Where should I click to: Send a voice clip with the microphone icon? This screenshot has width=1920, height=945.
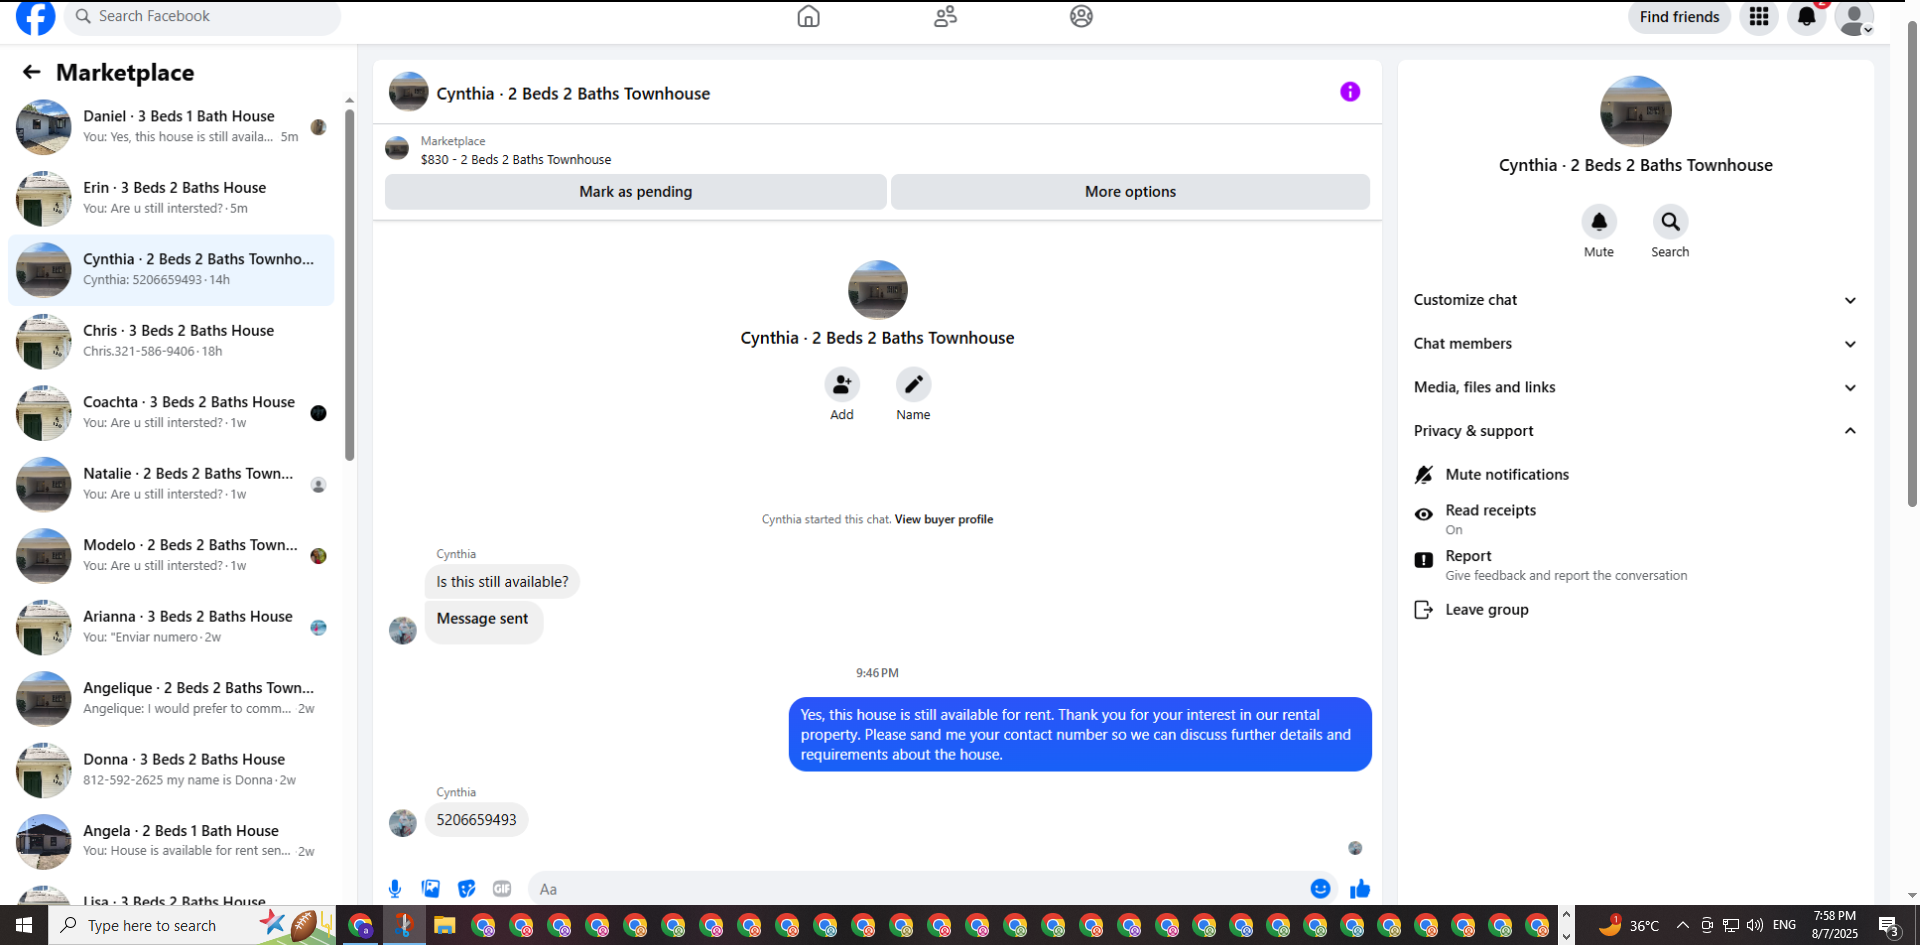click(395, 889)
